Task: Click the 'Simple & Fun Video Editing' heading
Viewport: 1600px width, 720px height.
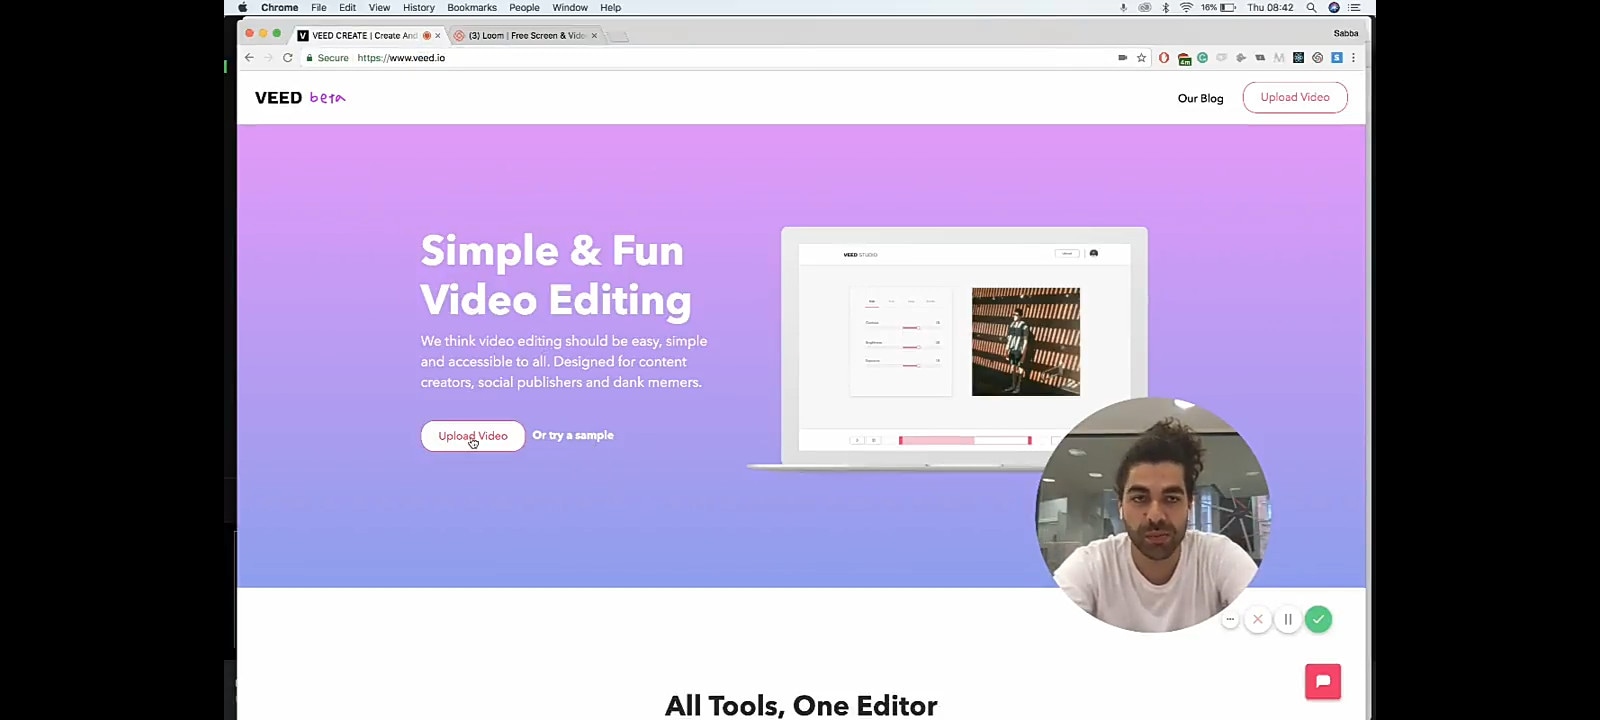Action: (x=556, y=275)
